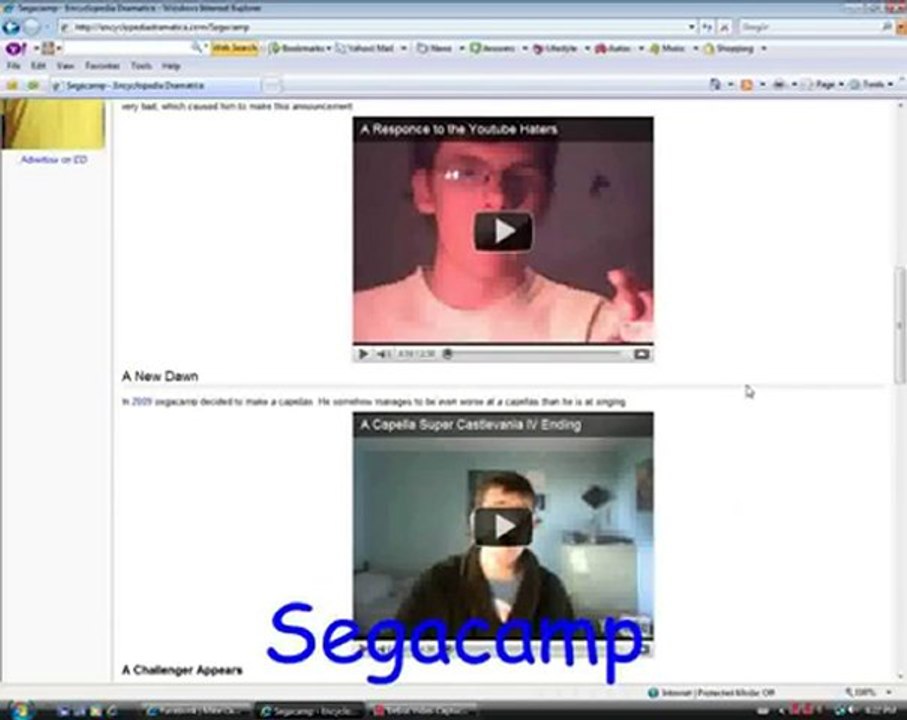This screenshot has height=720, width=907.
Task: Click big play button on Castlevania IV video
Action: click(x=503, y=526)
